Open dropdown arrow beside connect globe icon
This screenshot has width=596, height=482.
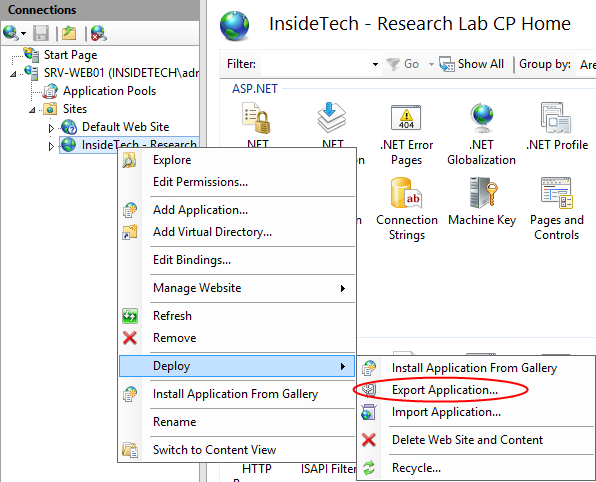24,33
